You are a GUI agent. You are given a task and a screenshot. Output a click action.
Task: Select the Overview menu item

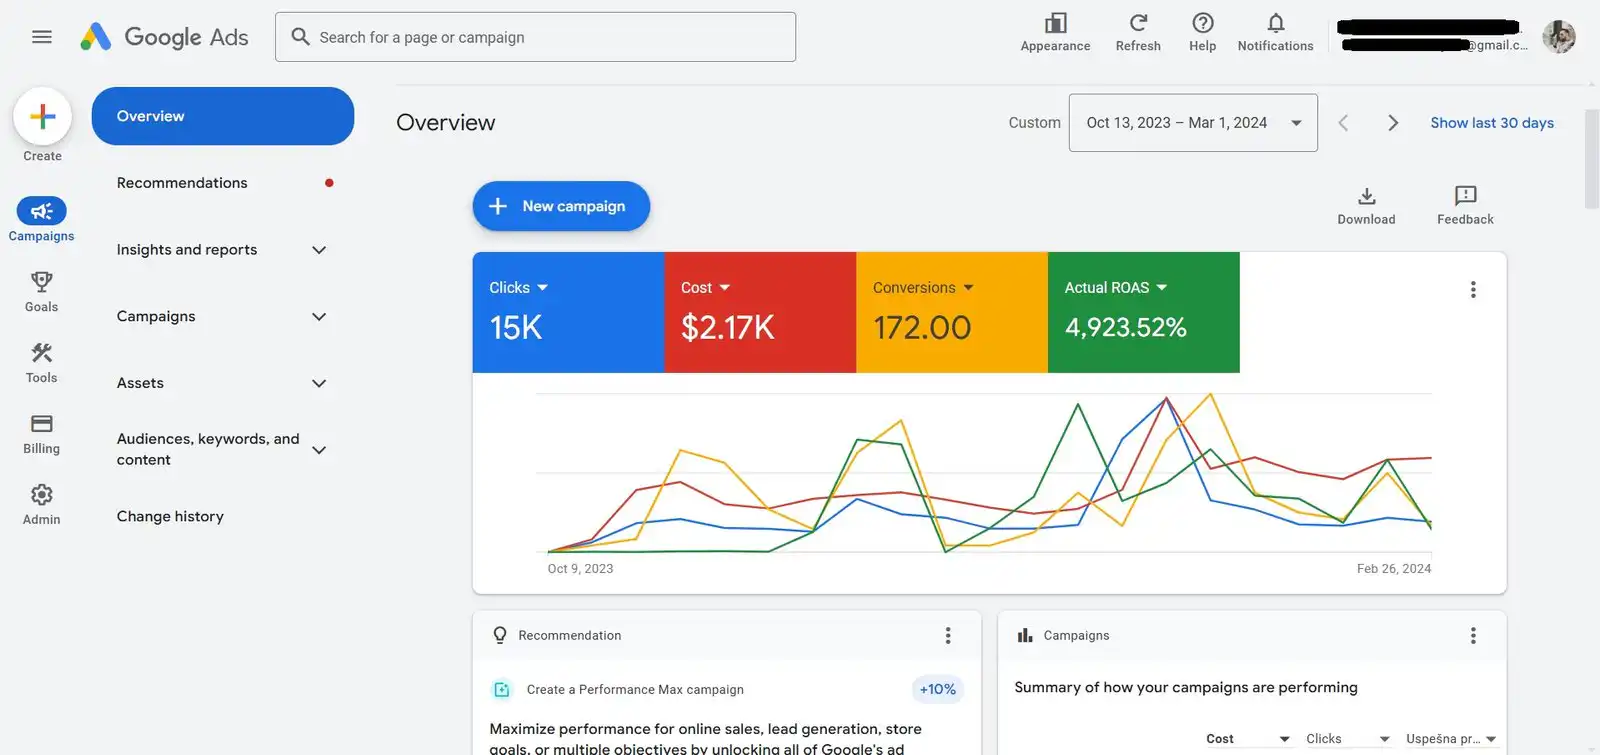pyautogui.click(x=222, y=116)
